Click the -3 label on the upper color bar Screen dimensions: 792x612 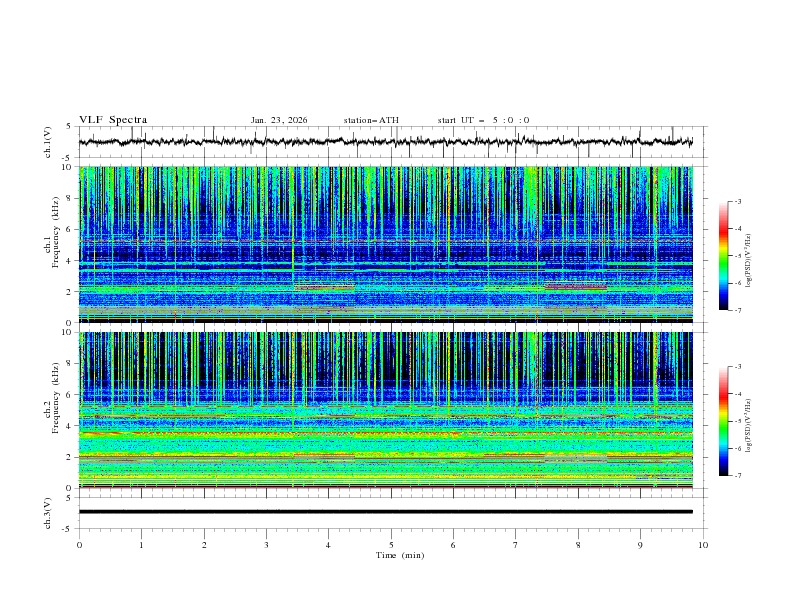pos(740,202)
